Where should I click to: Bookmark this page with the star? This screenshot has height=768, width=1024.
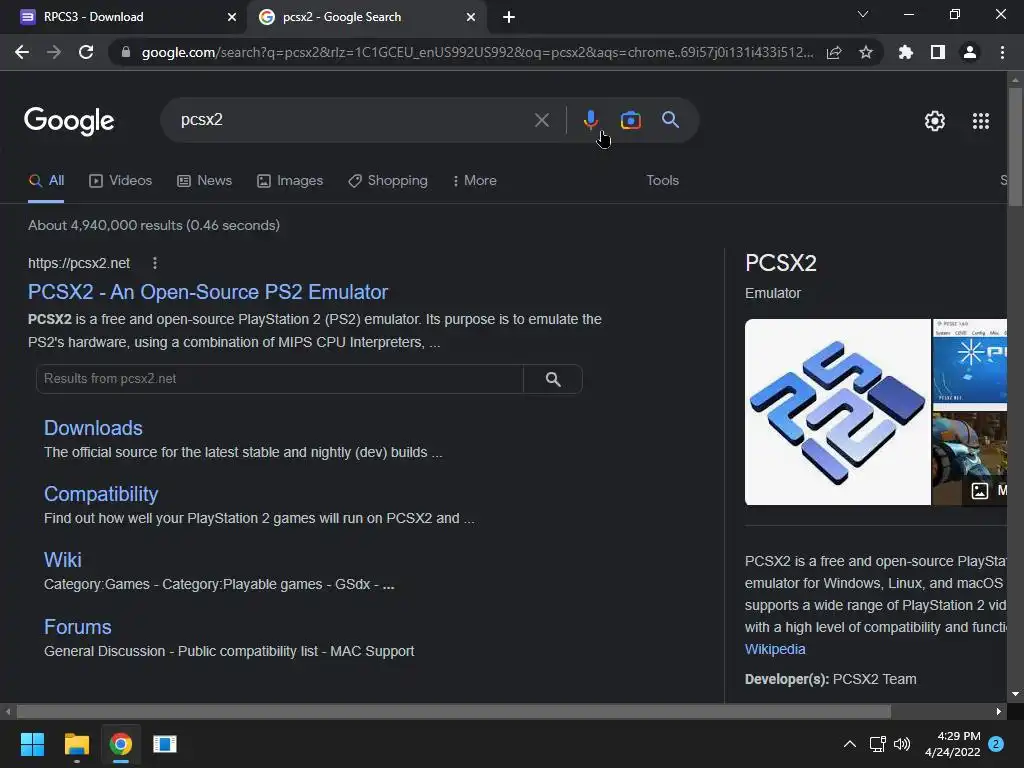pos(865,52)
